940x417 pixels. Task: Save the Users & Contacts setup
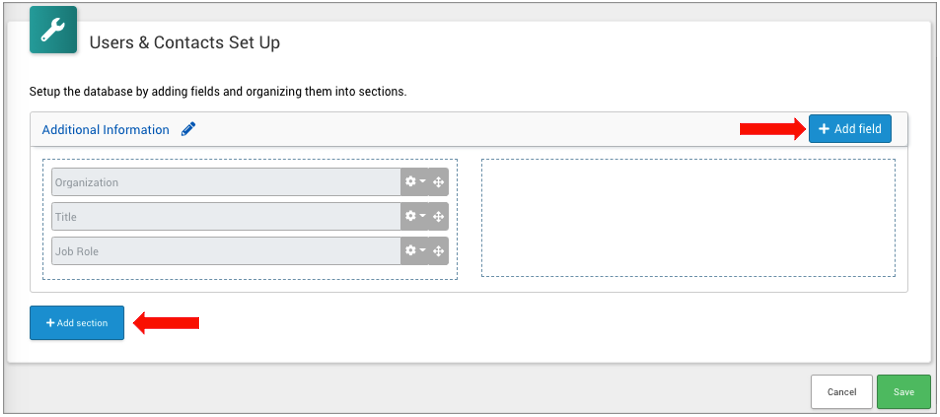903,392
